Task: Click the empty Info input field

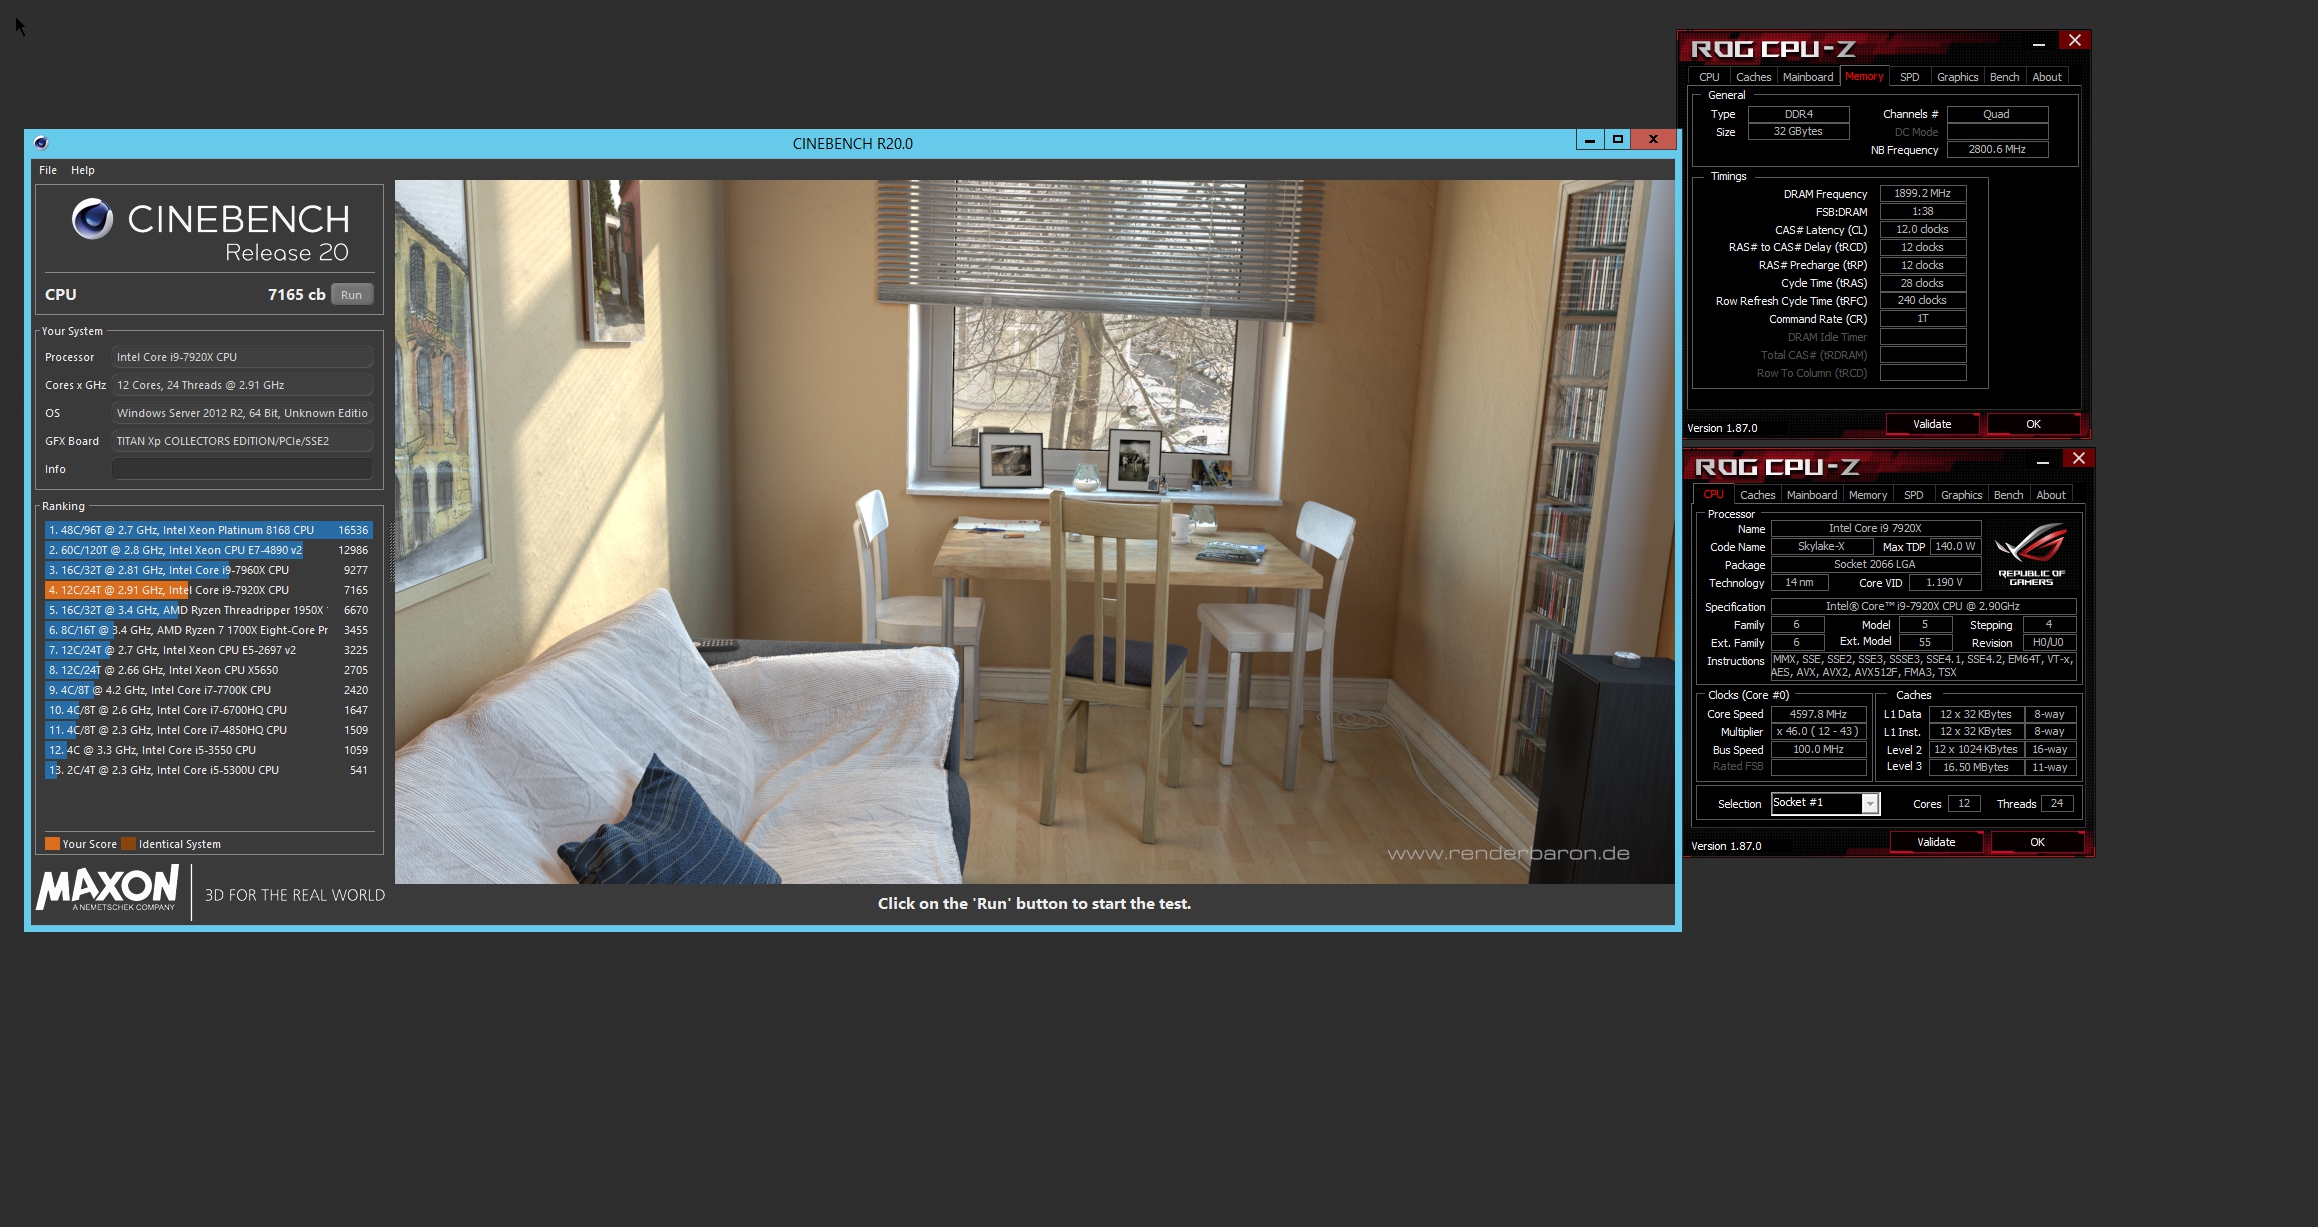Action: point(242,469)
